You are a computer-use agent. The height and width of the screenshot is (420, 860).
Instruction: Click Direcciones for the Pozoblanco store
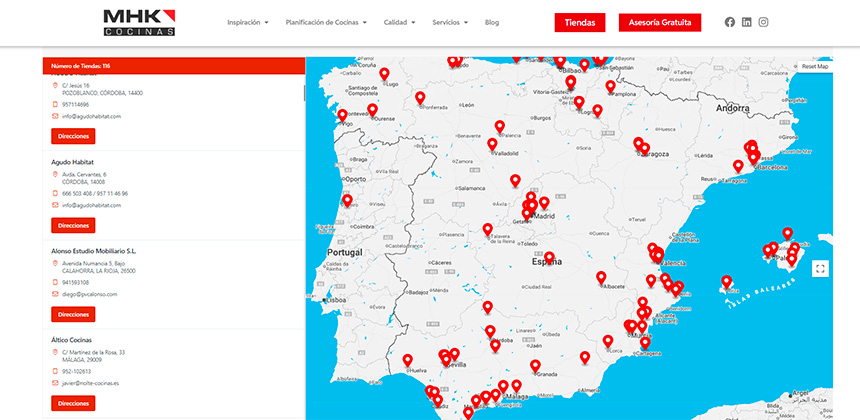pos(73,136)
